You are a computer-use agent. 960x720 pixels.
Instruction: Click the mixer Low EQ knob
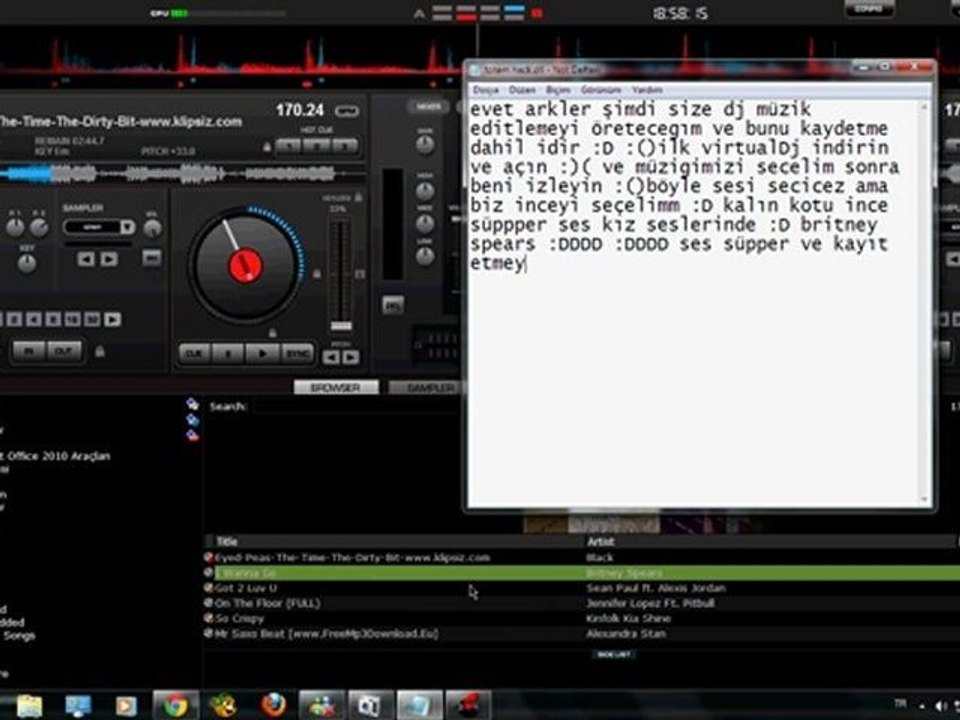point(425,256)
